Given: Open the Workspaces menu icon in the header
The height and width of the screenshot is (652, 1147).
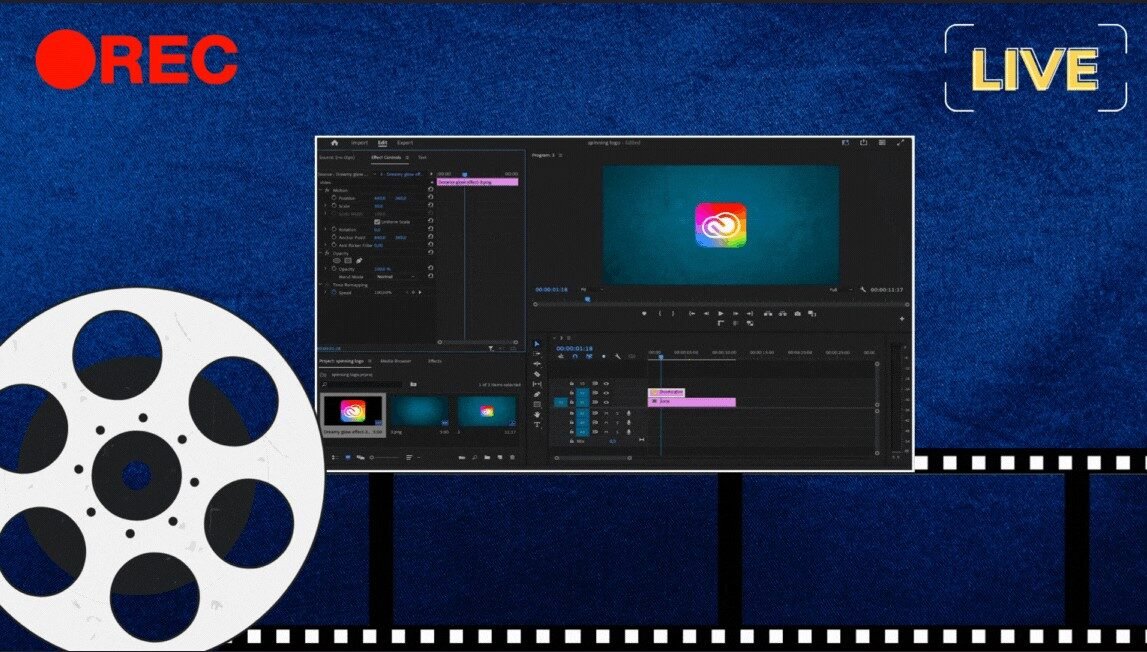Looking at the screenshot, I should coord(846,143).
